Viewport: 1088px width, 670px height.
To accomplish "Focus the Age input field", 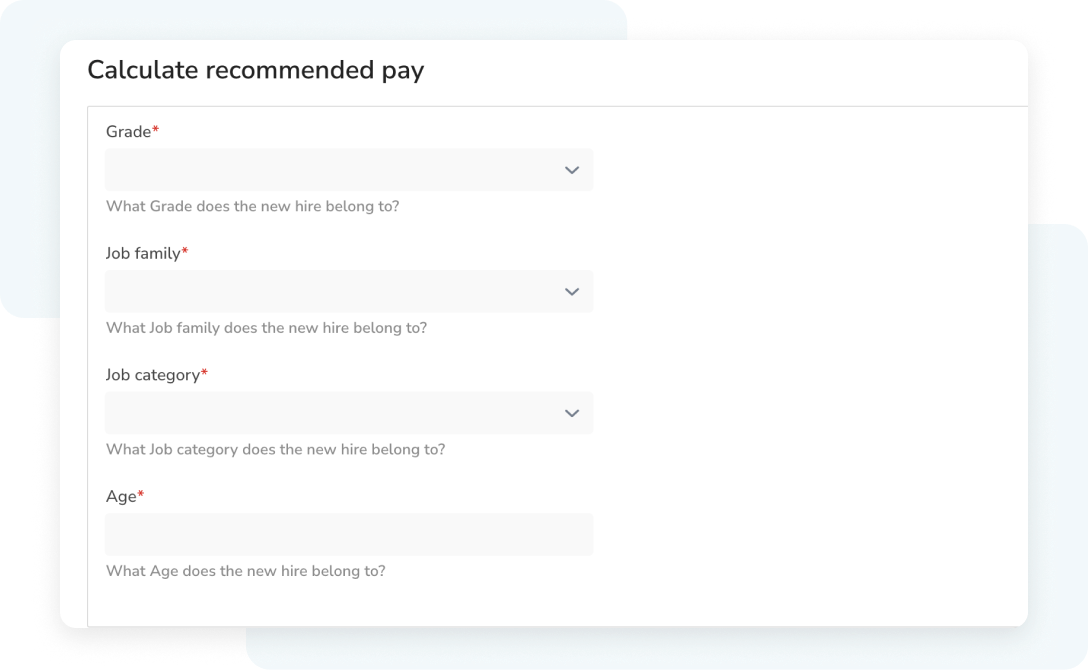I will [x=349, y=535].
